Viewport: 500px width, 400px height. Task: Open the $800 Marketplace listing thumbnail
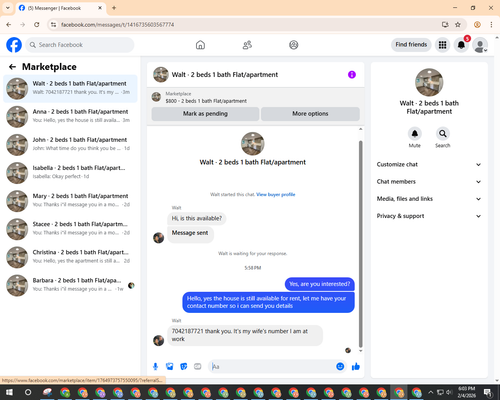(156, 97)
